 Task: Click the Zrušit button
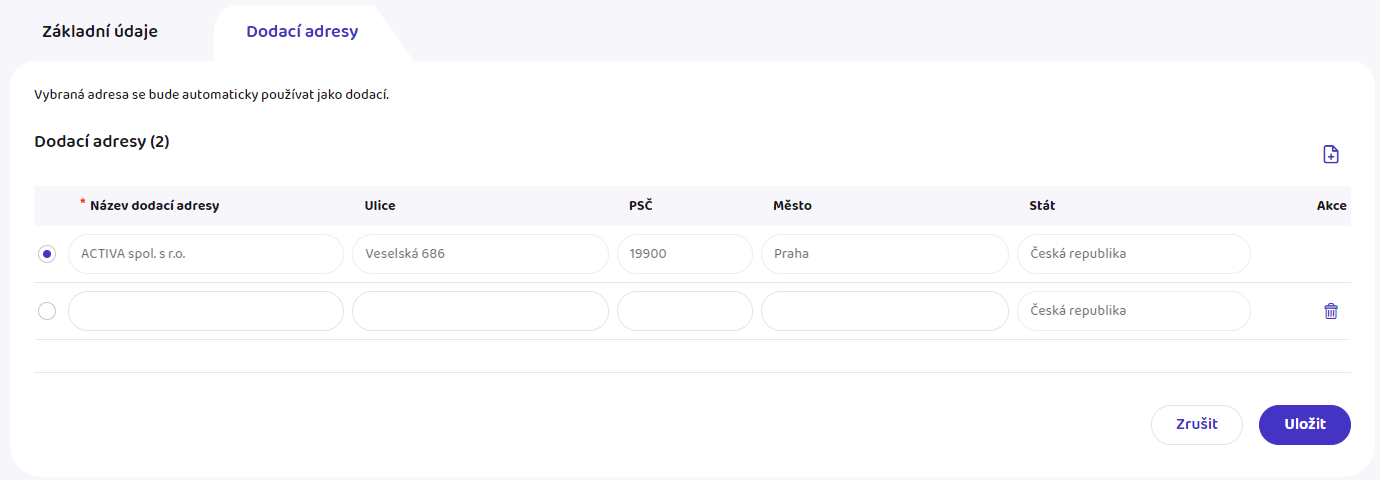coord(1197,424)
